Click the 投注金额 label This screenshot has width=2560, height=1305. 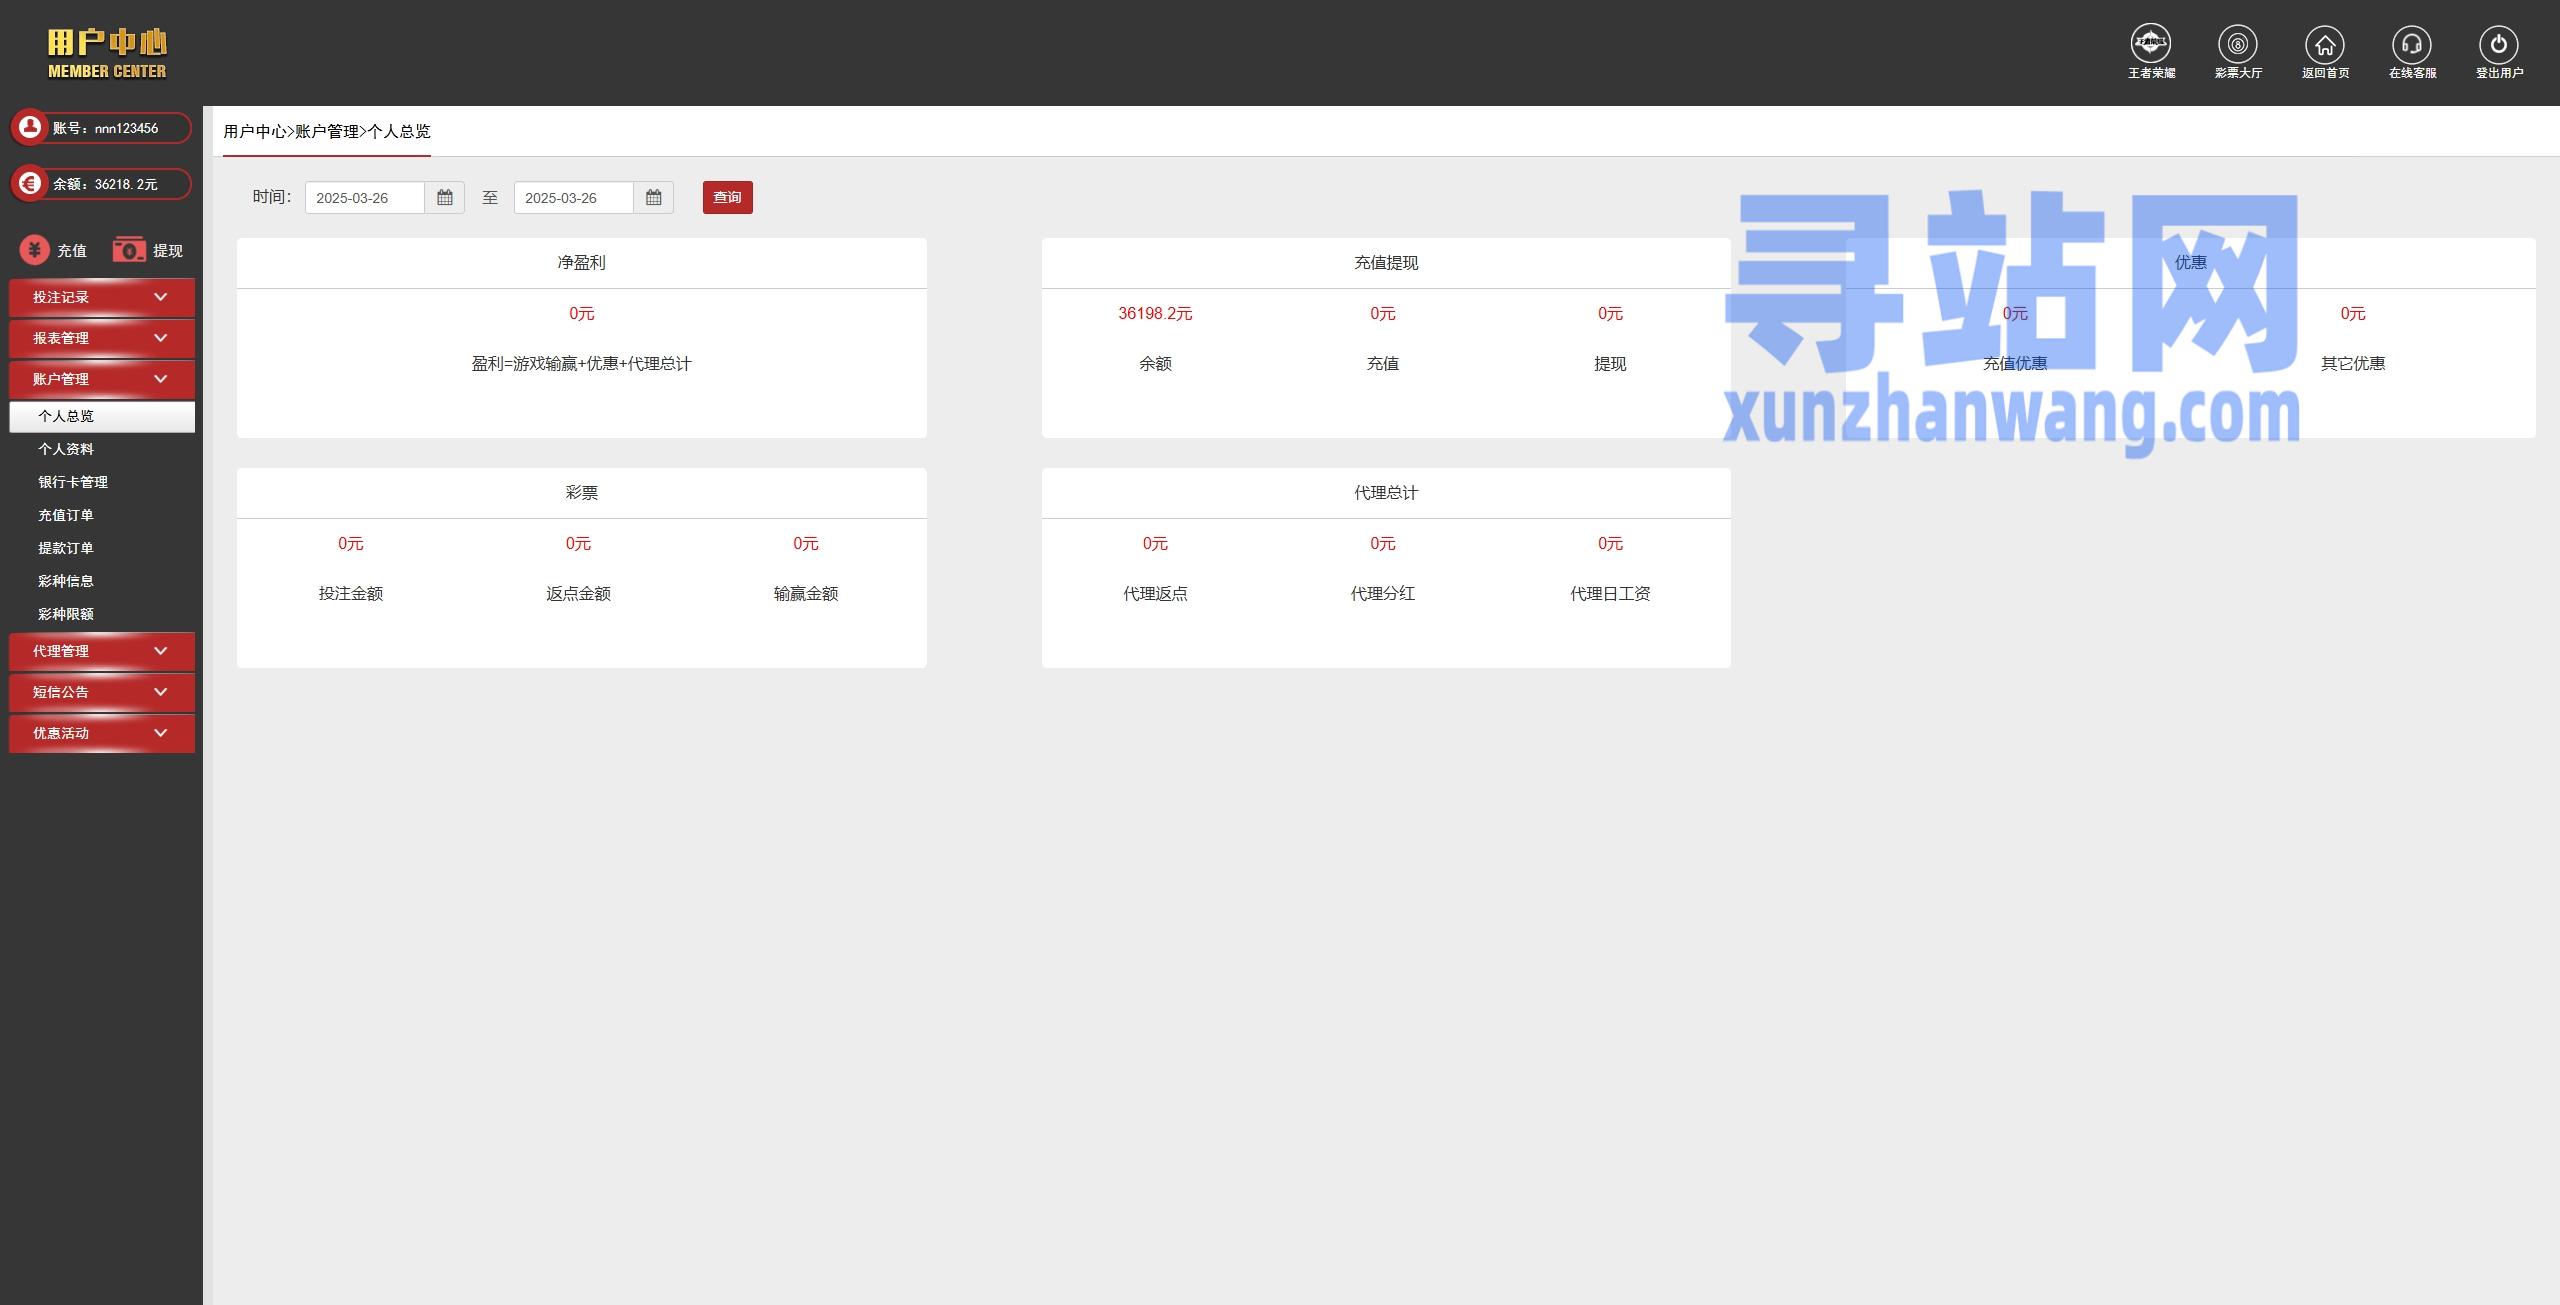(351, 593)
